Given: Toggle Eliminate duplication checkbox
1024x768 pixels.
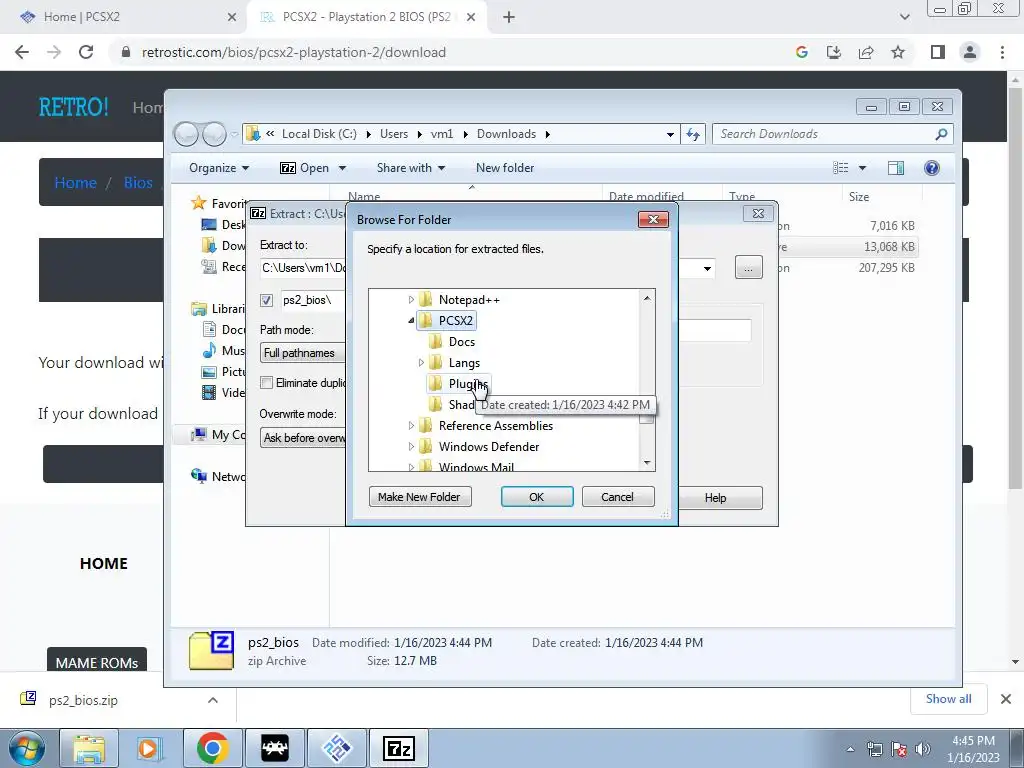Looking at the screenshot, I should click(266, 383).
